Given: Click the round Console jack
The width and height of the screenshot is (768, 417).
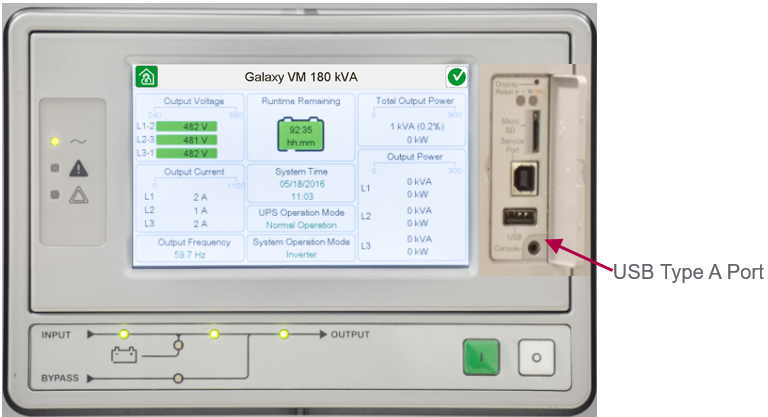Looking at the screenshot, I should [x=534, y=247].
